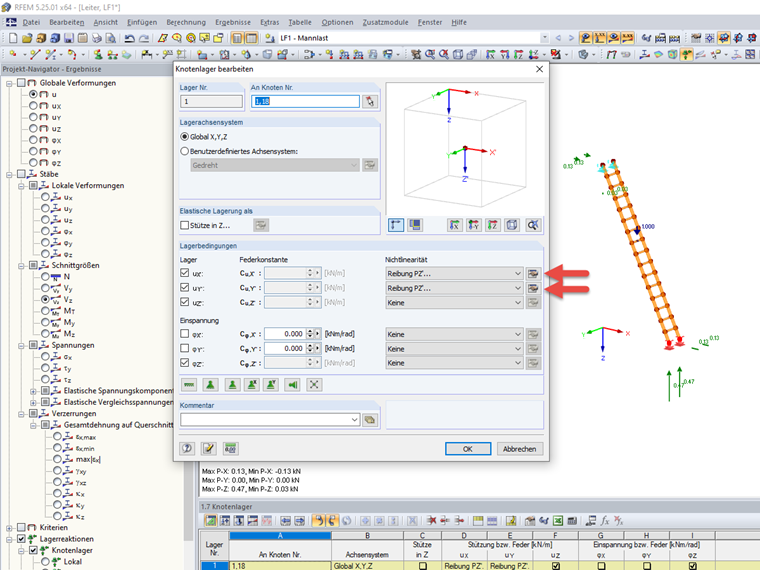The width and height of the screenshot is (760, 570).
Task: Open the Zusatzmodule menu
Action: click(x=385, y=22)
